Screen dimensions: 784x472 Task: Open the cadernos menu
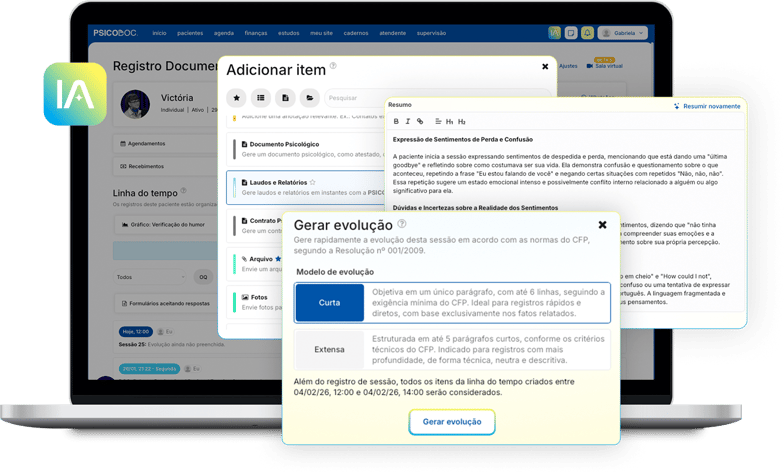coord(356,33)
